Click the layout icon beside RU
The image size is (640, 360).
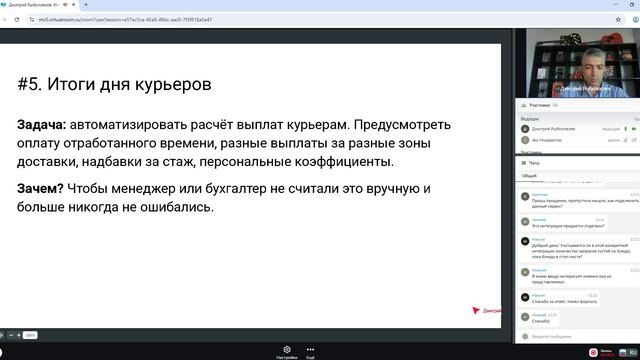pos(623,352)
